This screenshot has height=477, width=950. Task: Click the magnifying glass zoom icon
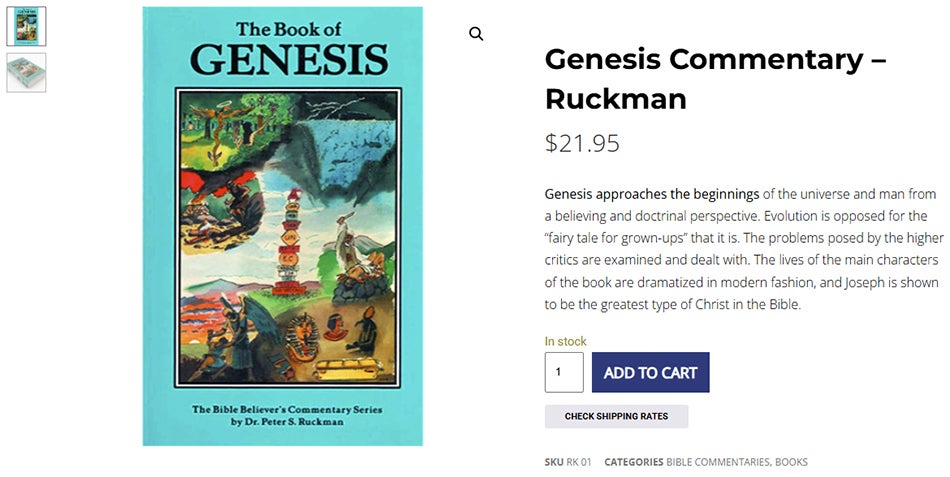tap(476, 34)
